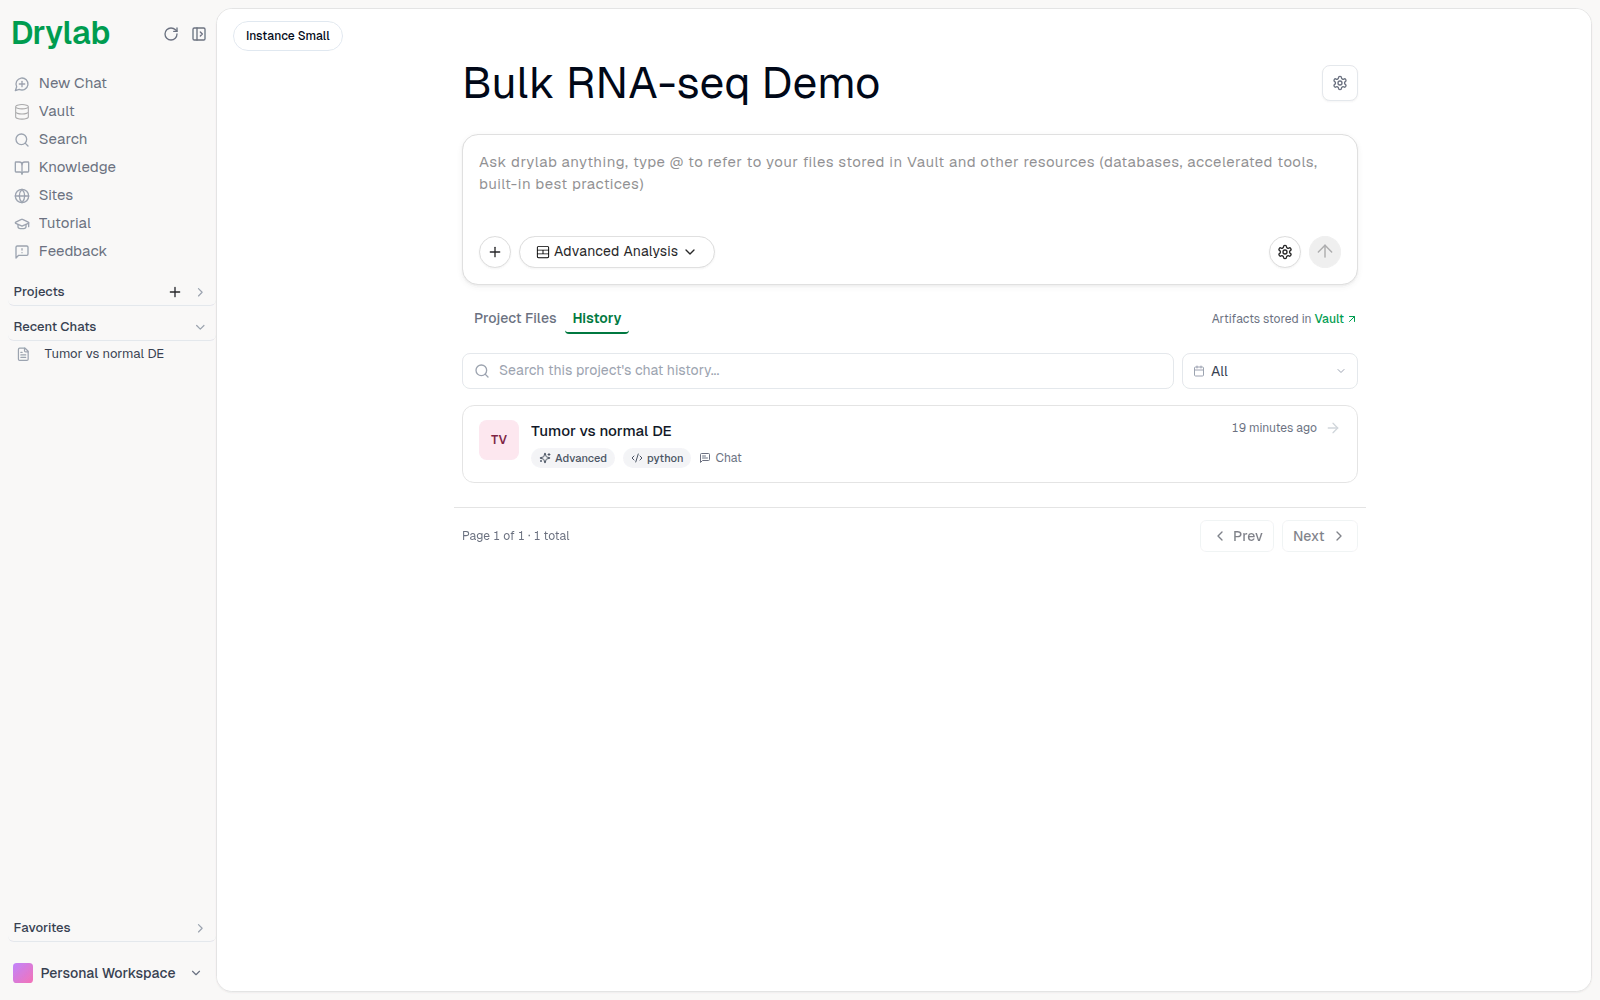Open project settings gear by title
This screenshot has width=1600, height=1000.
click(x=1340, y=83)
